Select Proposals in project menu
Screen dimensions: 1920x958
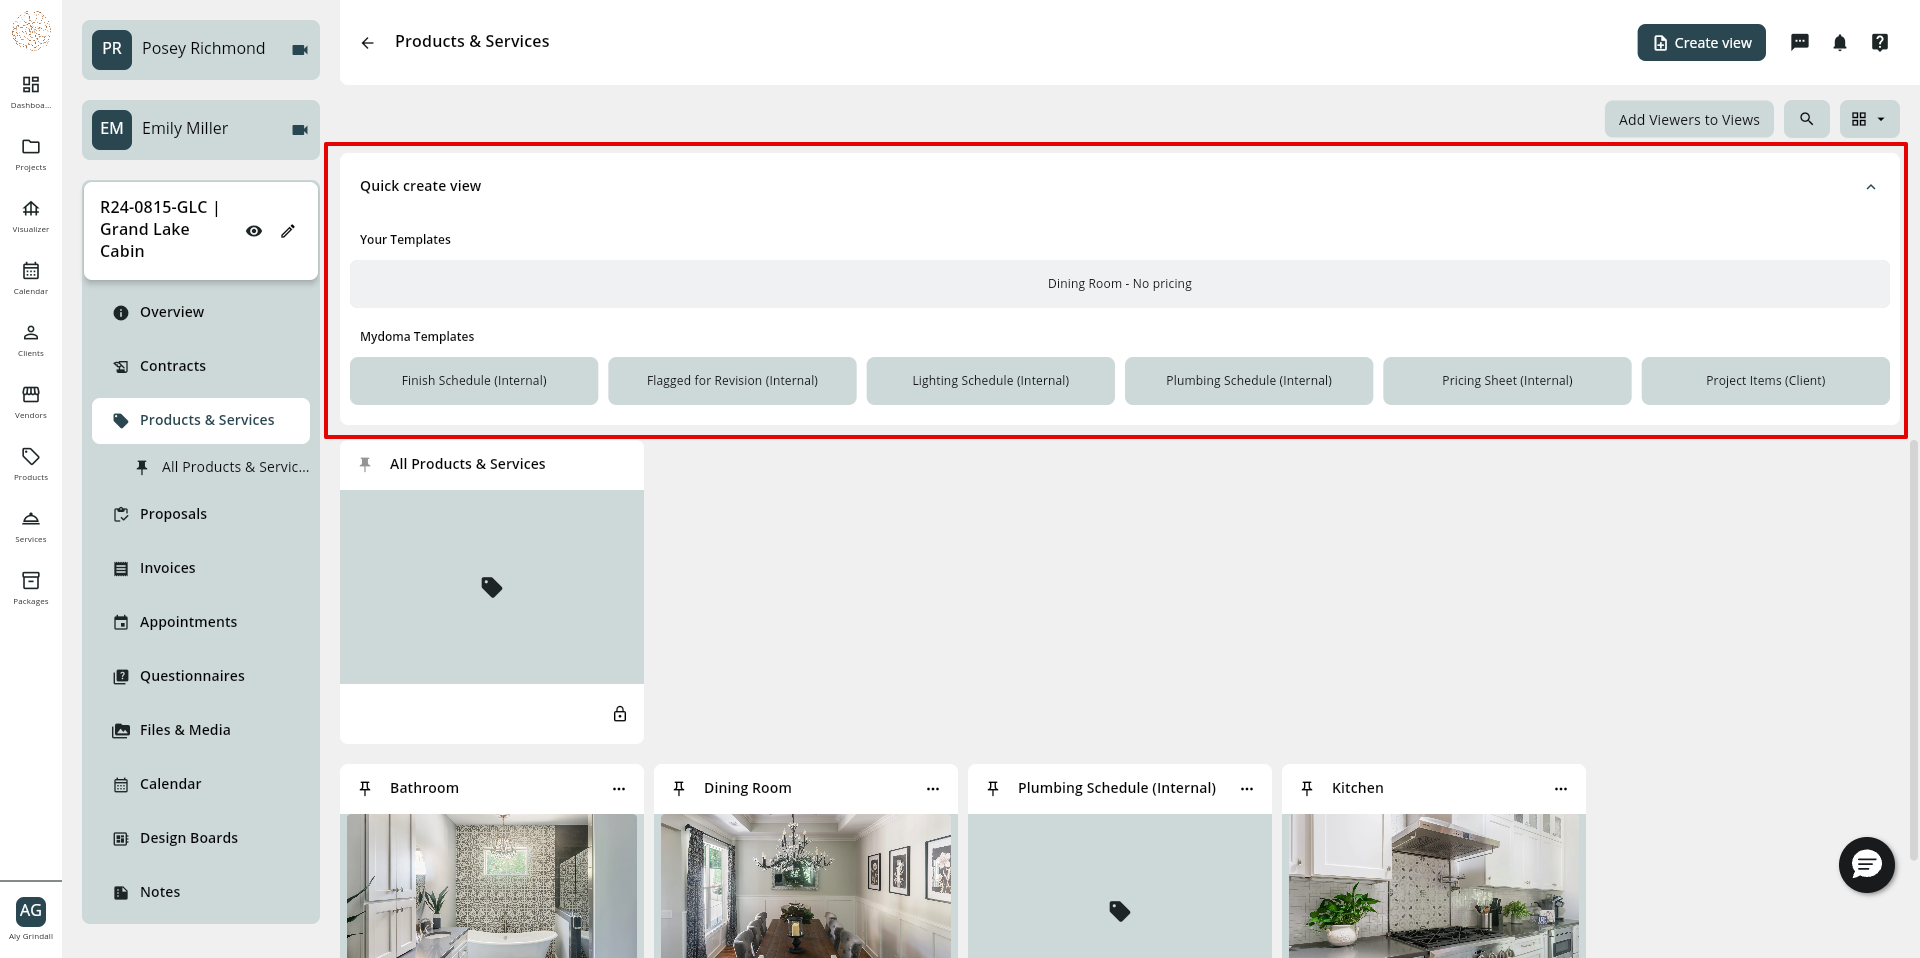[201, 514]
